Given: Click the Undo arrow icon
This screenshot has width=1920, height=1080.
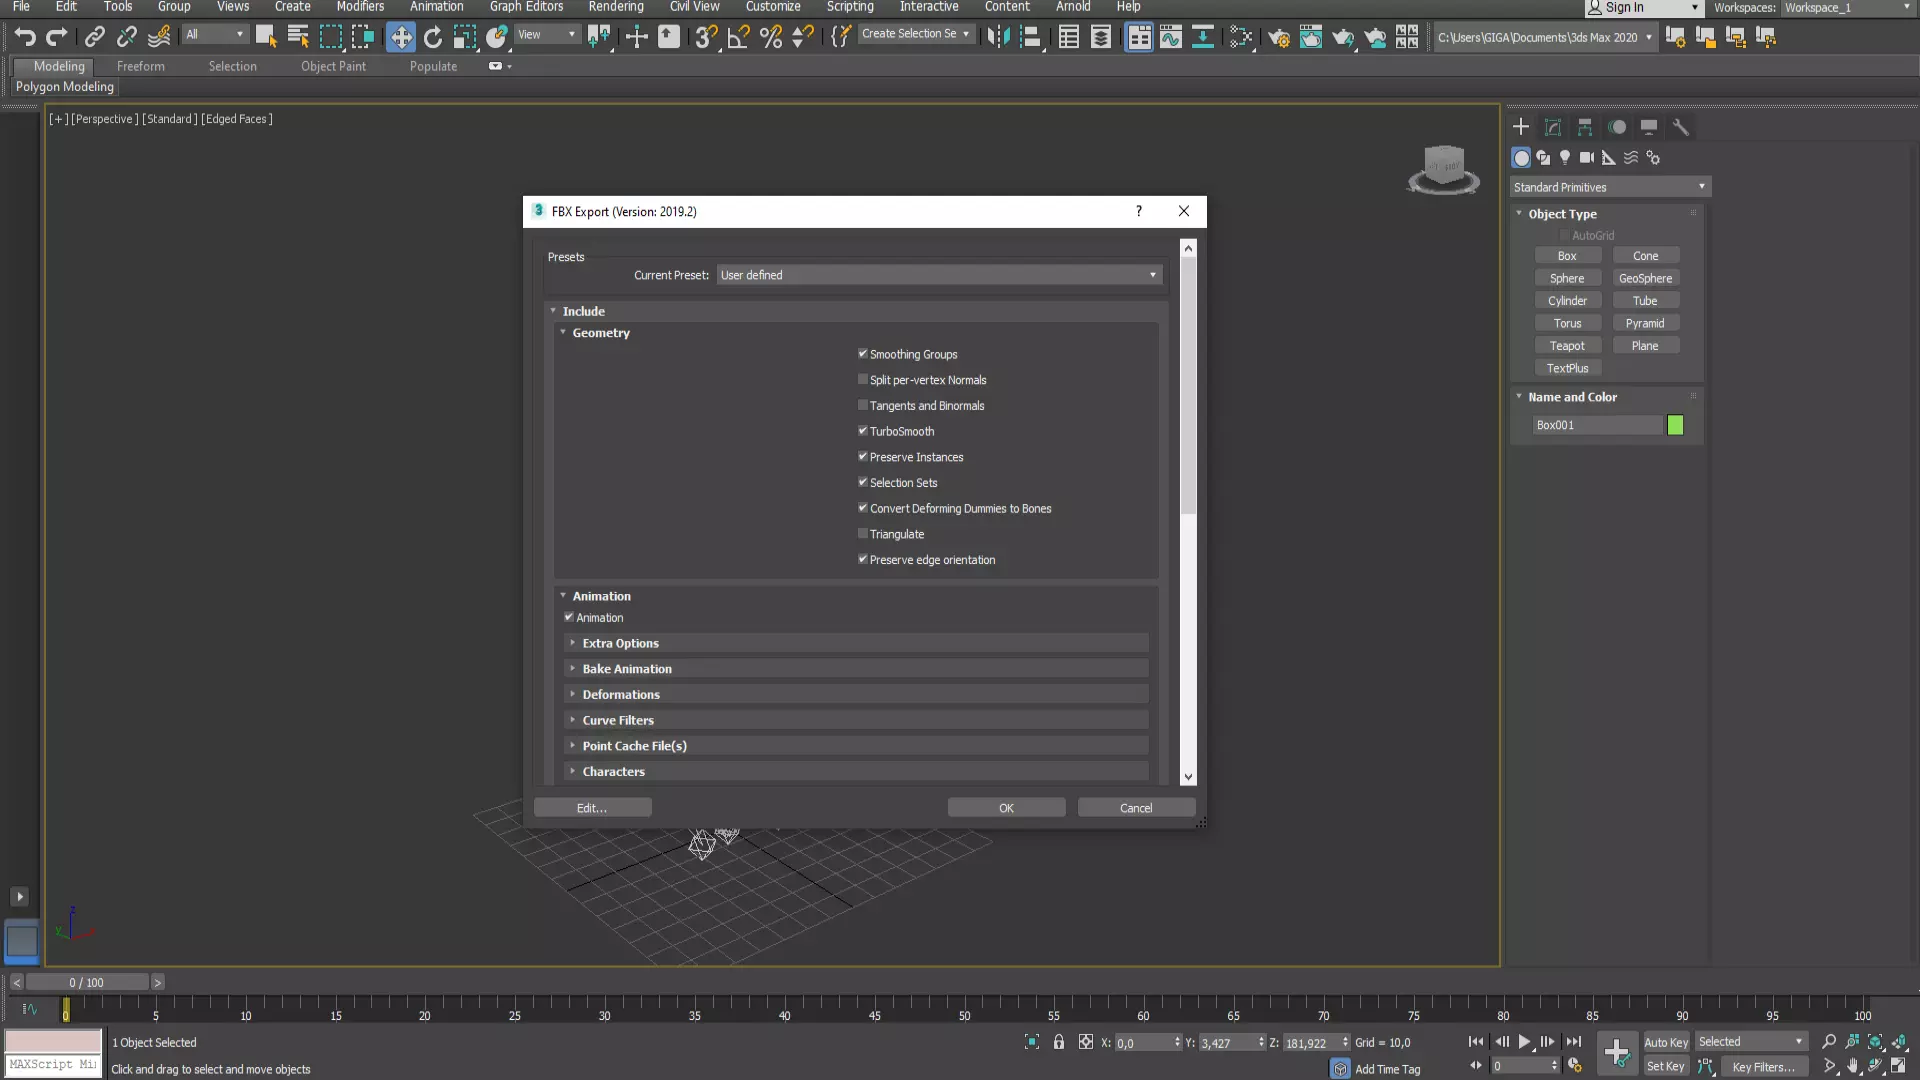Looking at the screenshot, I should (x=24, y=38).
